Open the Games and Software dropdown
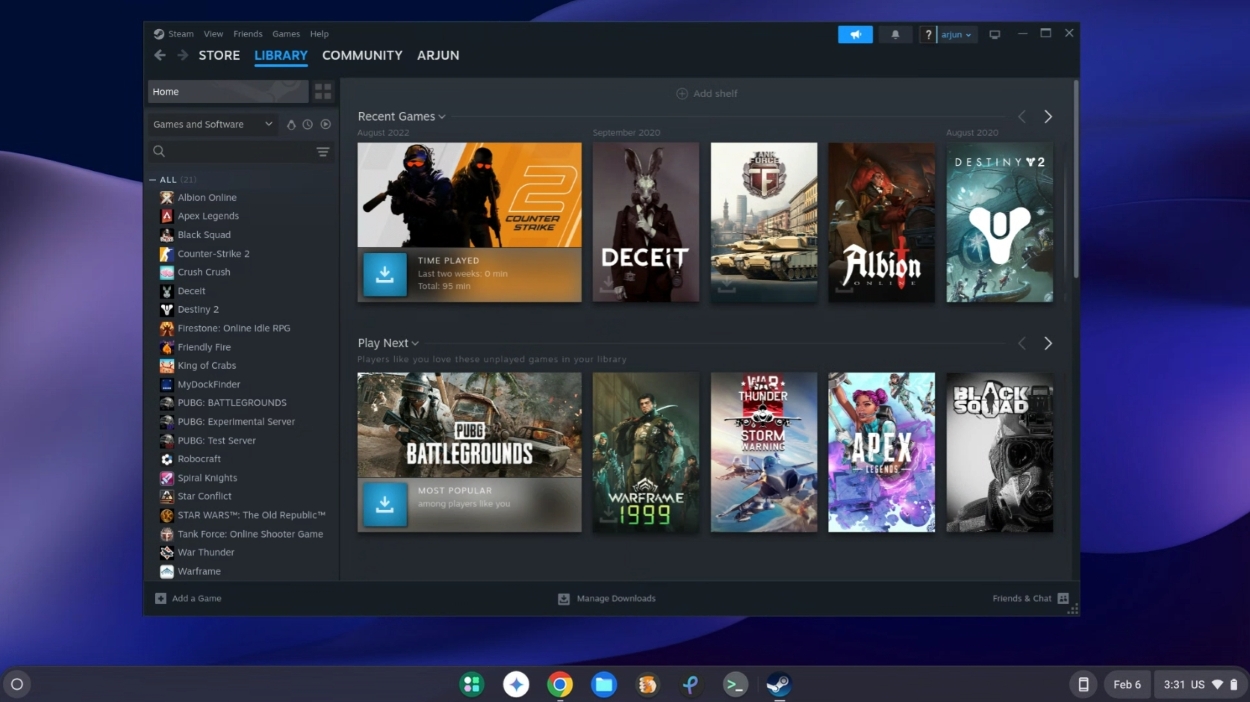 point(213,124)
